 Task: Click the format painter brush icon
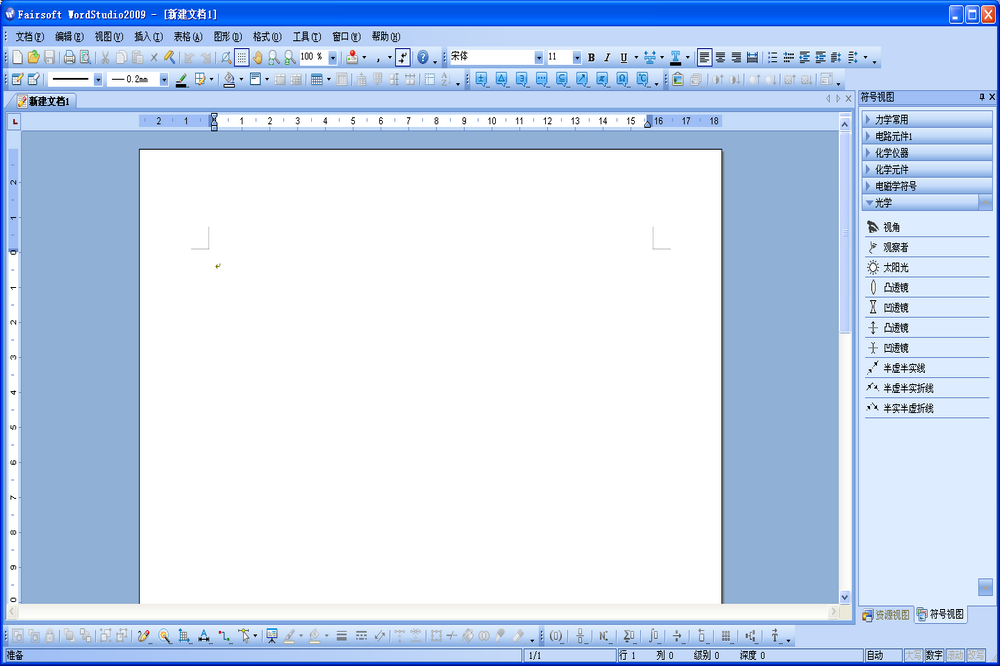(170, 58)
